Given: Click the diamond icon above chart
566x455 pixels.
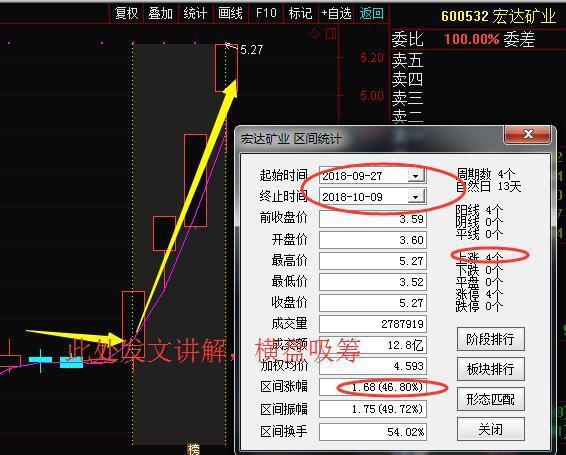Looking at the screenshot, I should [315, 34].
